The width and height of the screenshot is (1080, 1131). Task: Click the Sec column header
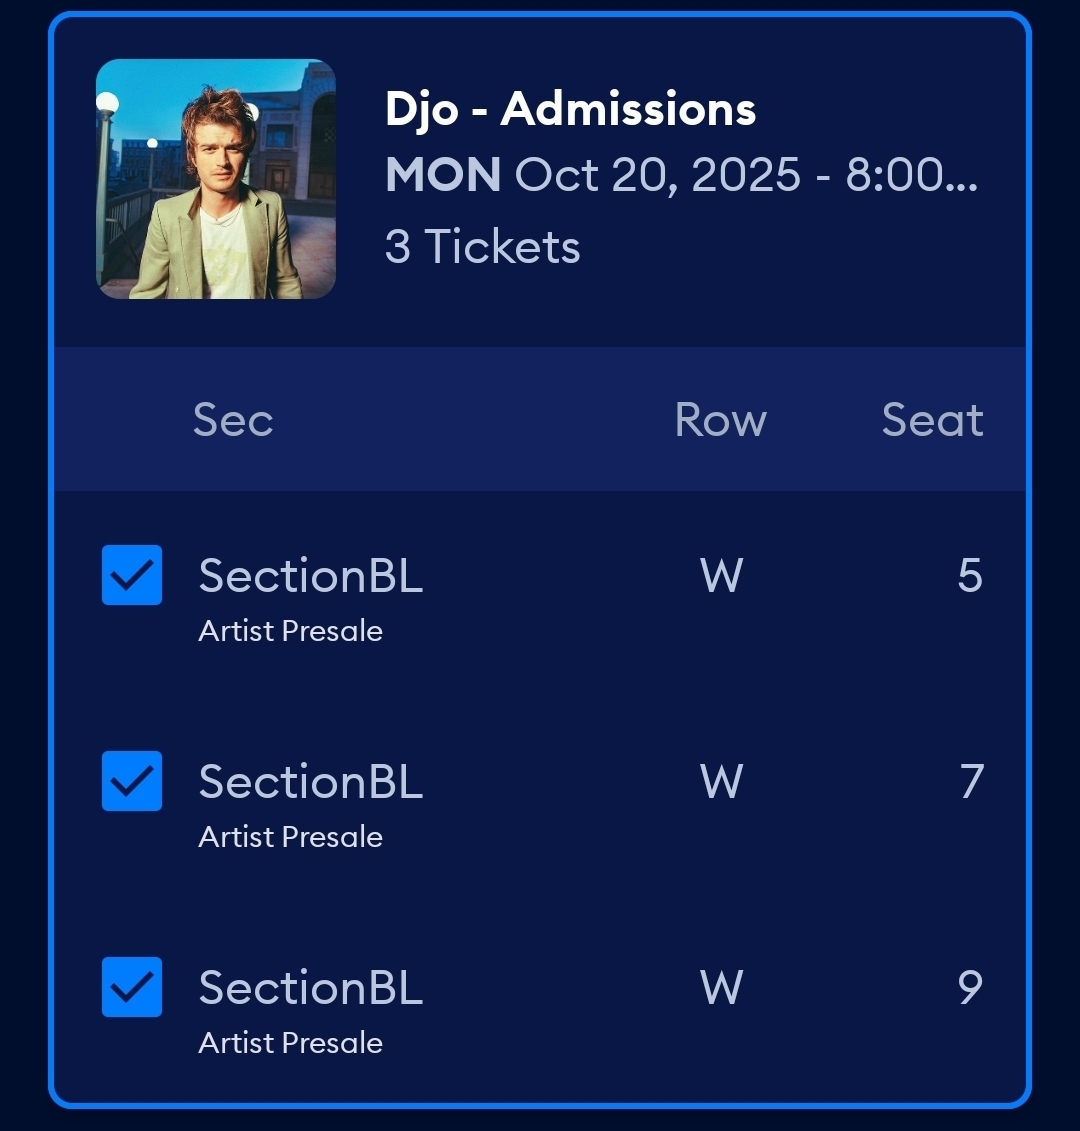(x=233, y=420)
